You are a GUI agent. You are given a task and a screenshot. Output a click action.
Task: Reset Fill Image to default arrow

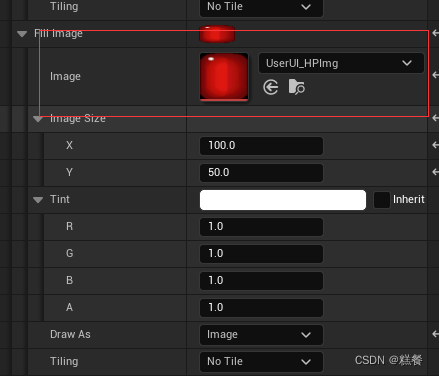point(435,33)
